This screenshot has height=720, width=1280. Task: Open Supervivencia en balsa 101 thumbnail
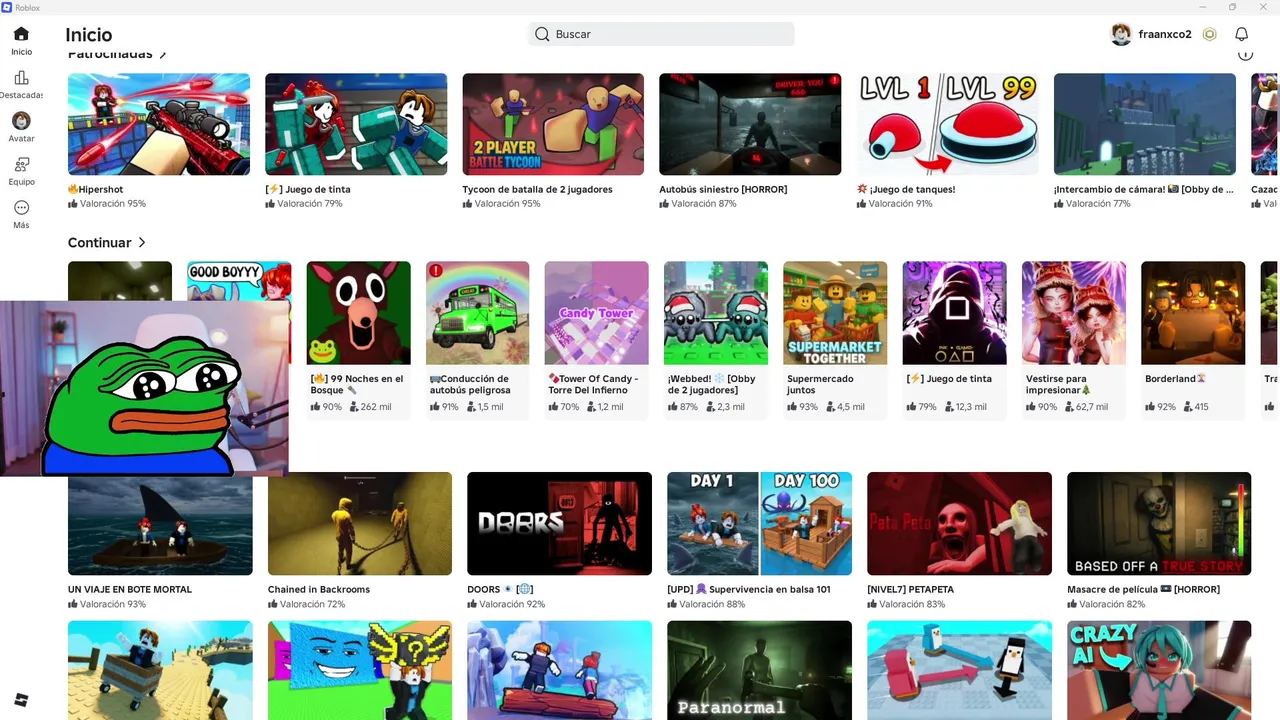point(760,524)
